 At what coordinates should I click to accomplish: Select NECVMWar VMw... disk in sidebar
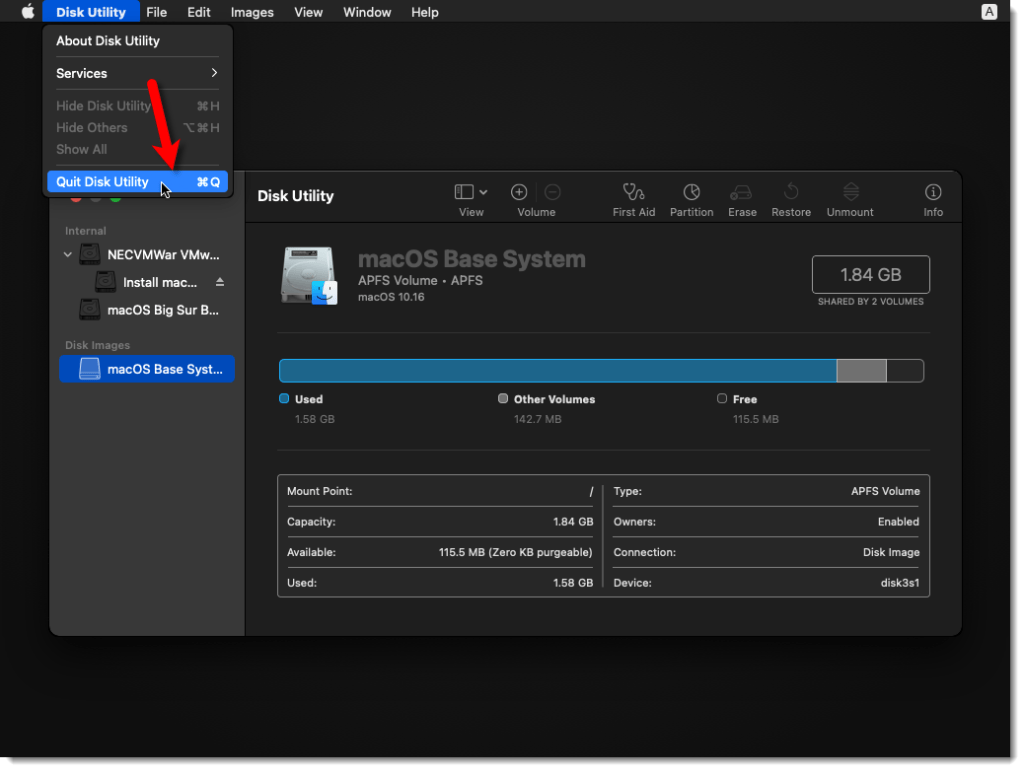[149, 255]
